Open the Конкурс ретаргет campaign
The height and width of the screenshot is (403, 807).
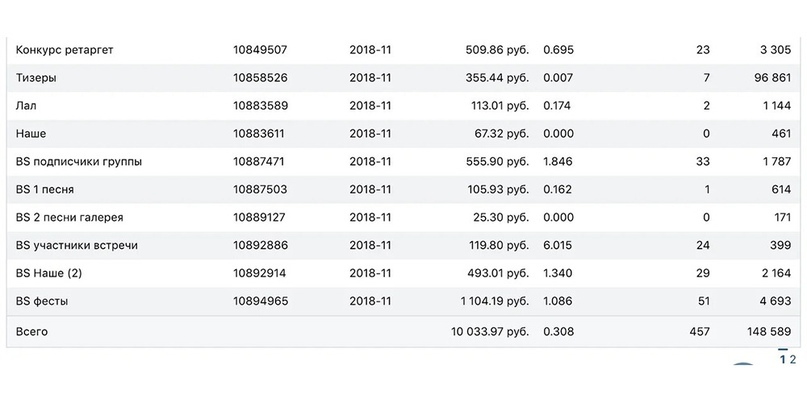[64, 50]
